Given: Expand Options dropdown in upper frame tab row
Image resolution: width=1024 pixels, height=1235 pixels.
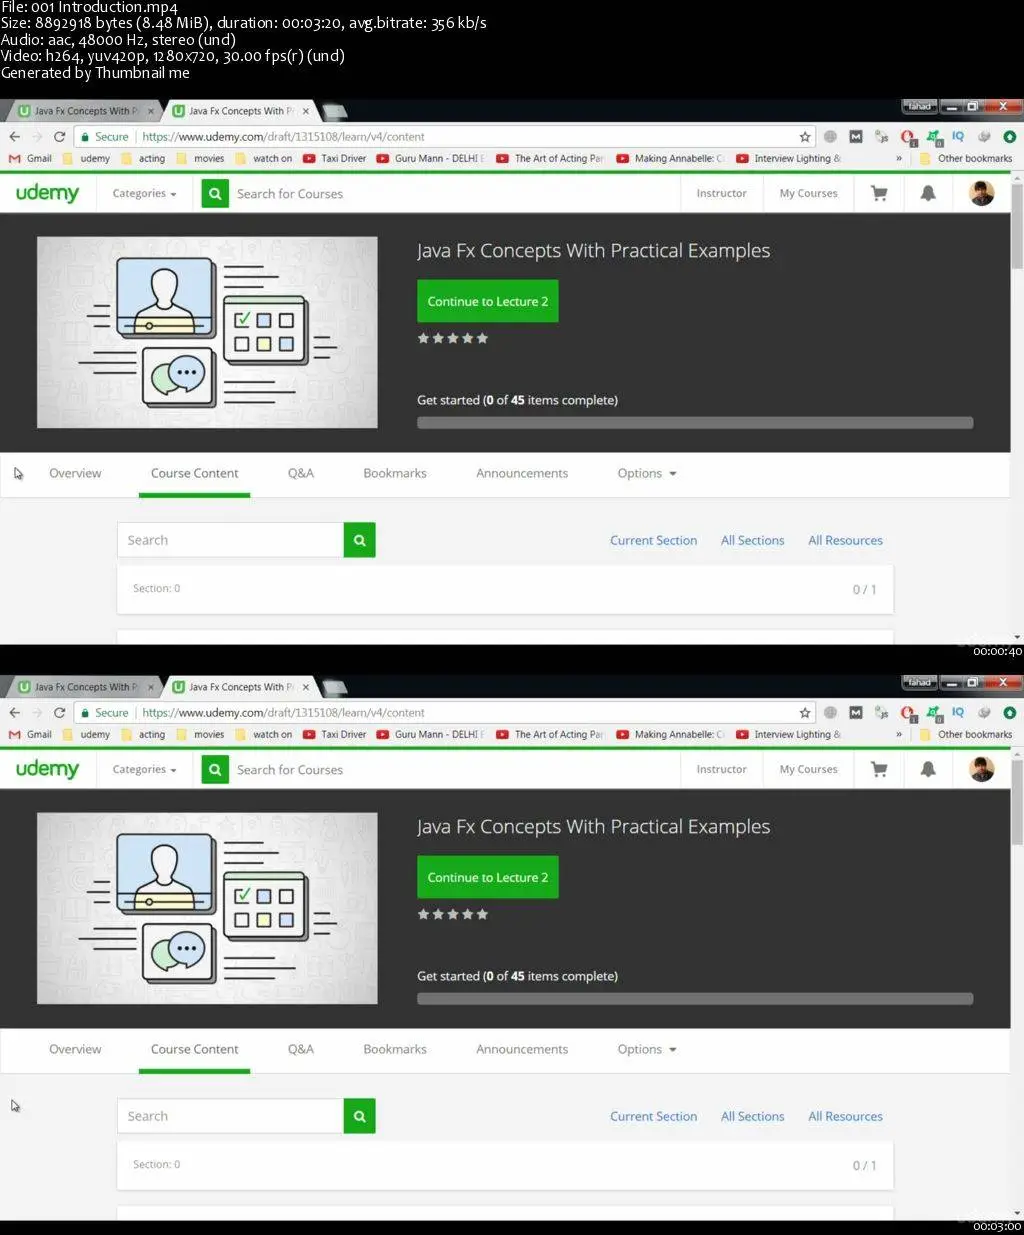Looking at the screenshot, I should pyautogui.click(x=647, y=474).
